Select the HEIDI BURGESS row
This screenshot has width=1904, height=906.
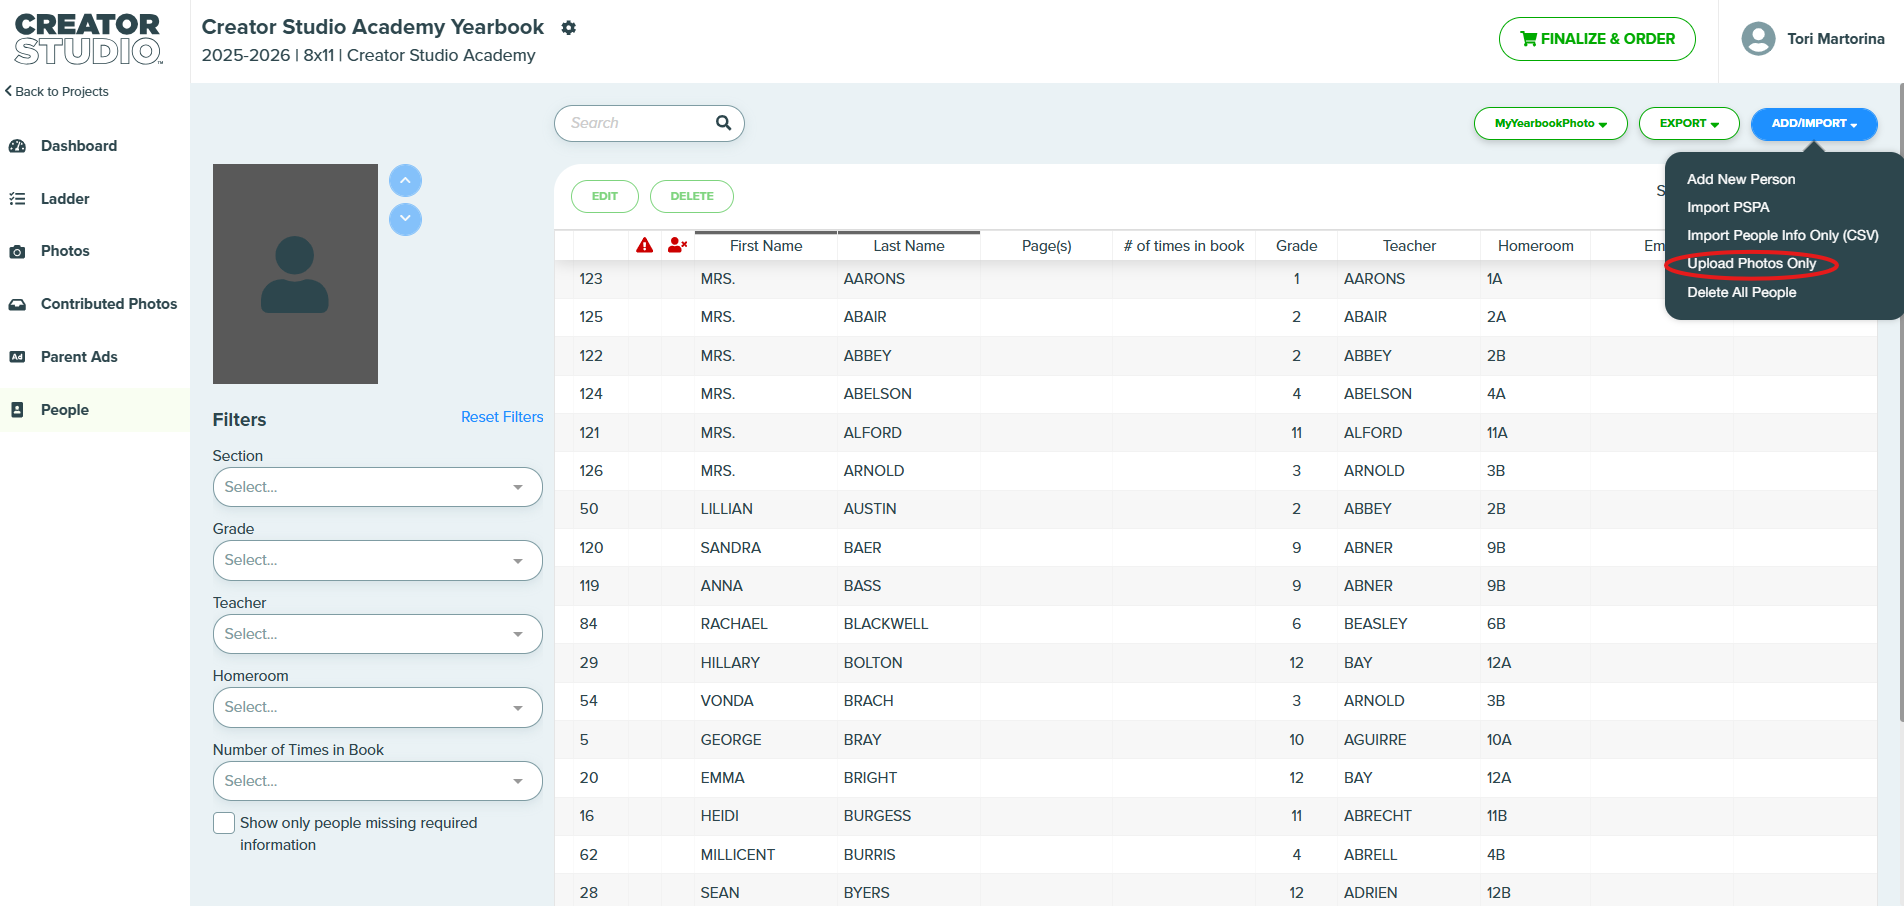[x=1216, y=816]
